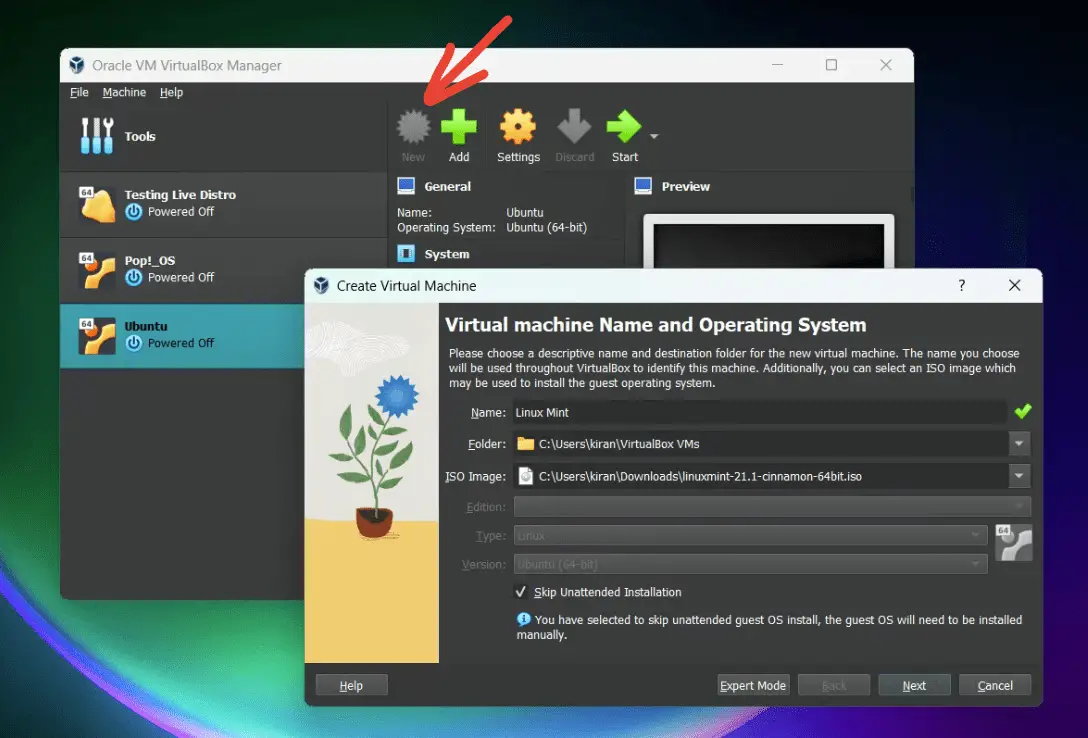
Task: Click the VirtualBox logo in Manager title bar
Action: point(77,65)
